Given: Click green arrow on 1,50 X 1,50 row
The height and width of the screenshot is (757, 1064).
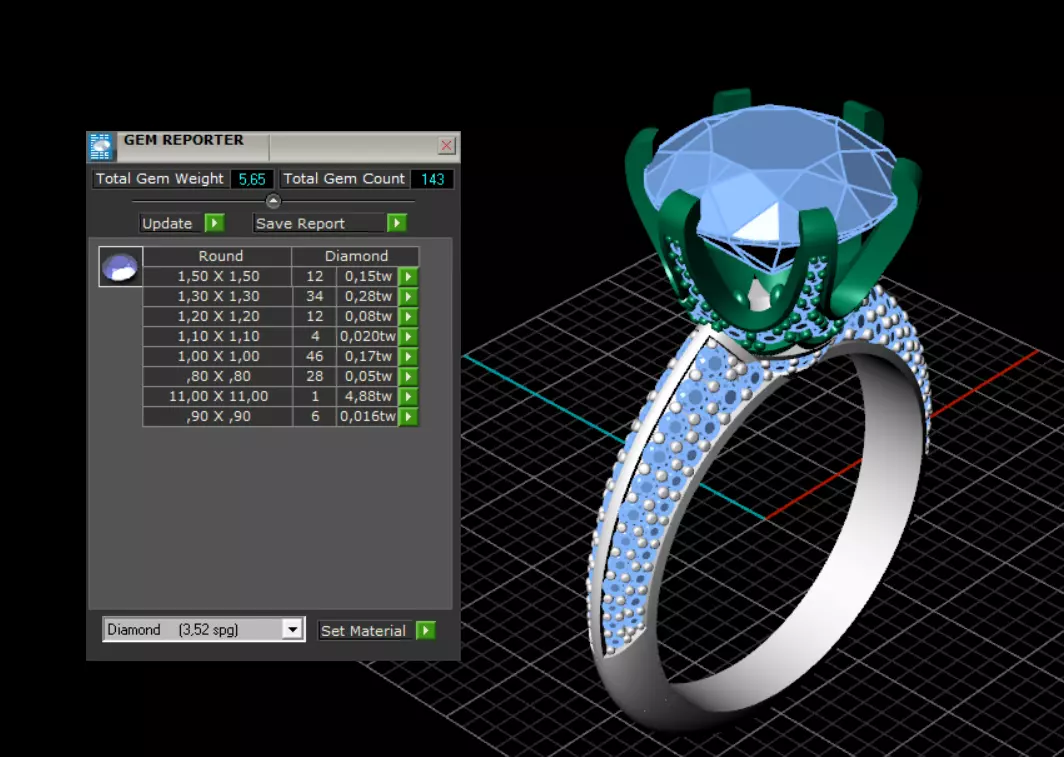Looking at the screenshot, I should click(408, 277).
